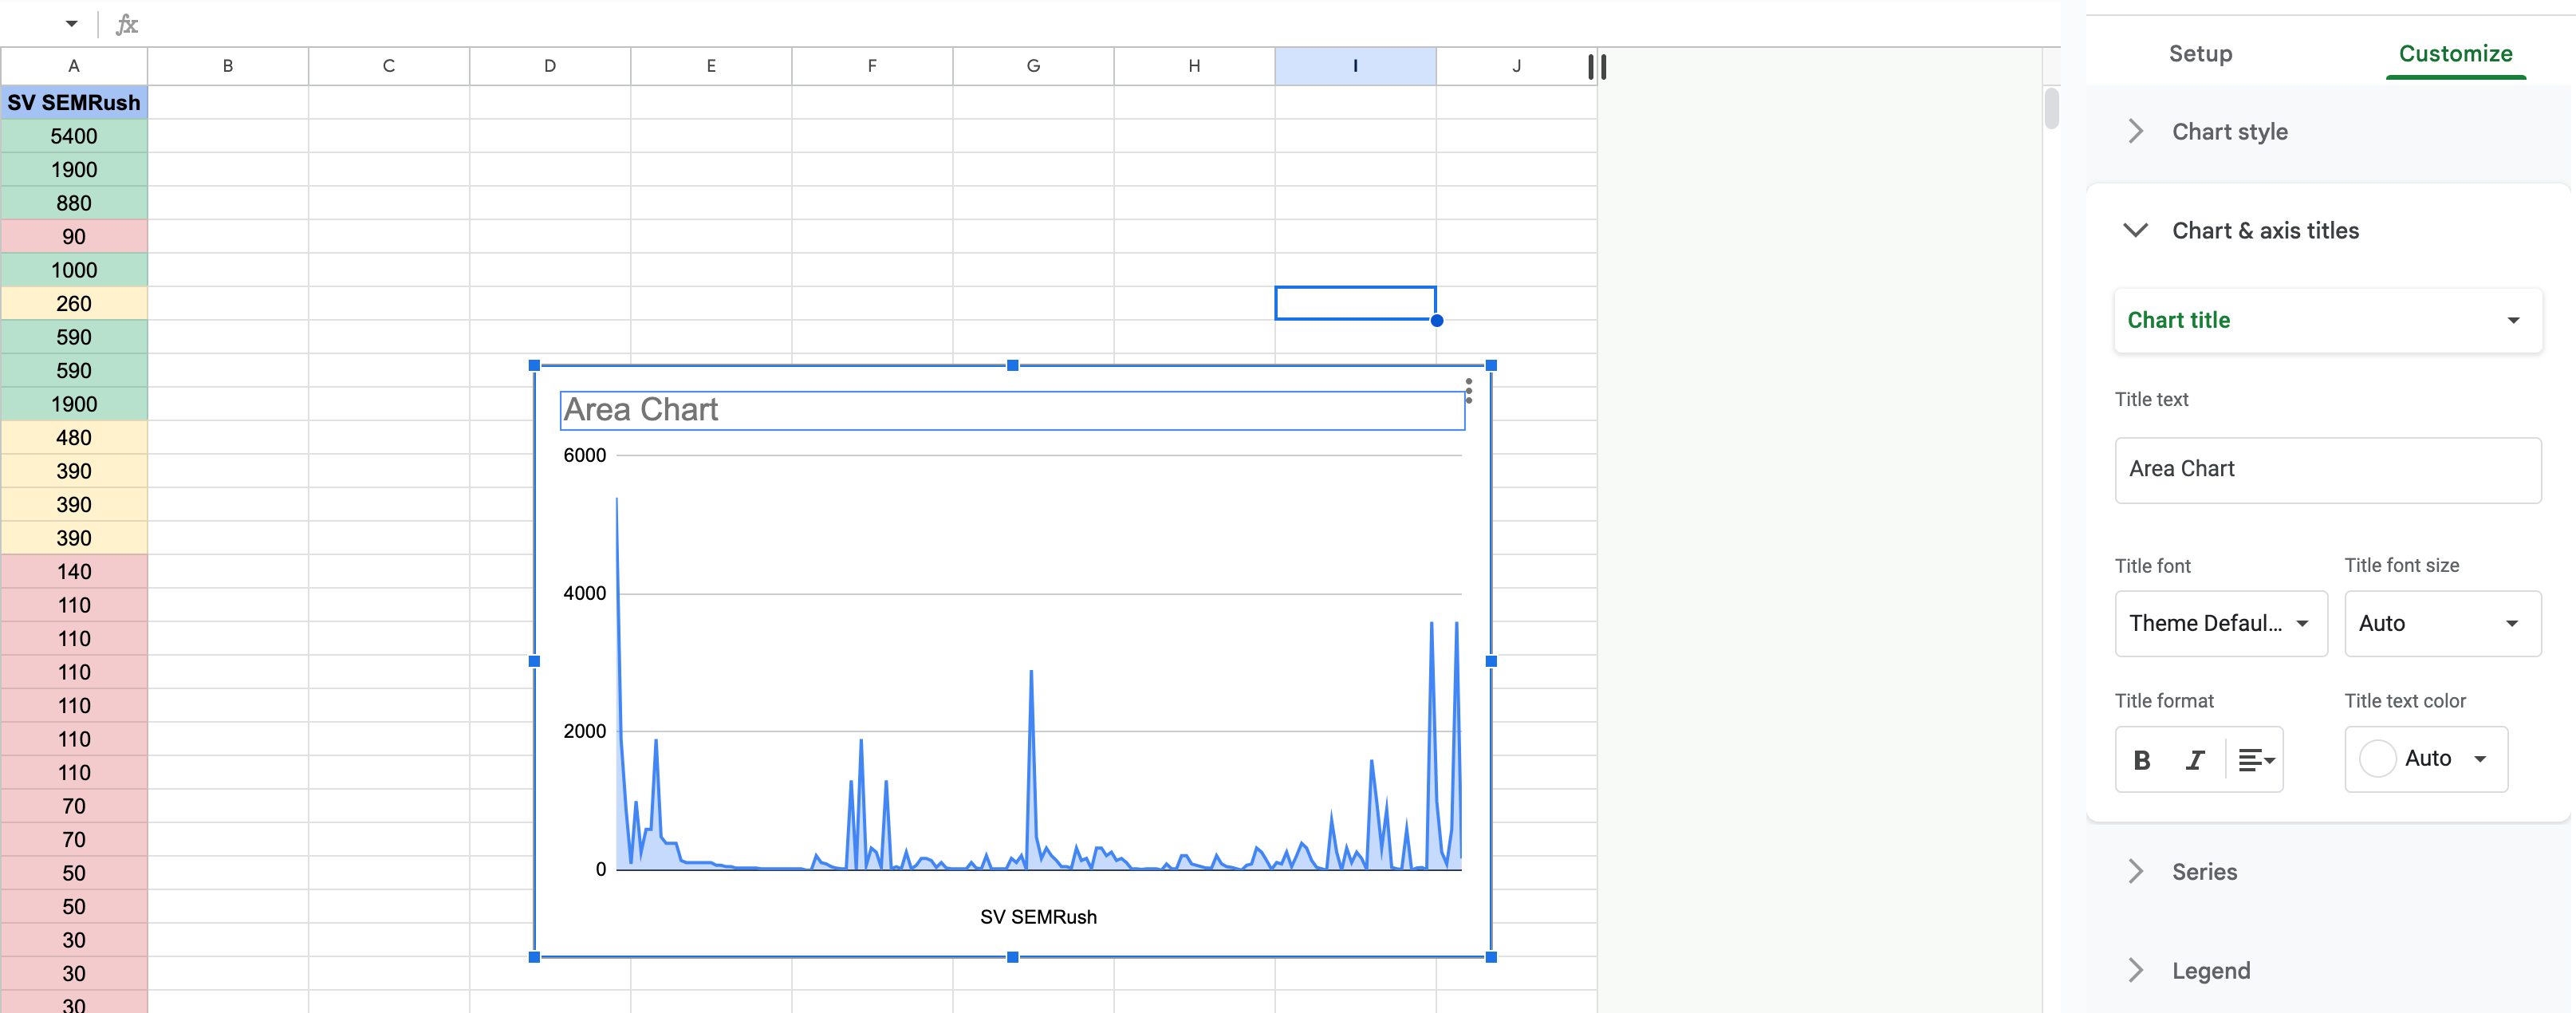Click the Area Chart title text field

pyautogui.click(x=2327, y=469)
